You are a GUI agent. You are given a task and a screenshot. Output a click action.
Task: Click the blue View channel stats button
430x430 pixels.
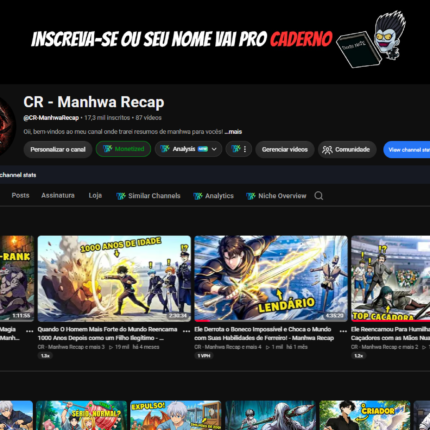tap(407, 150)
